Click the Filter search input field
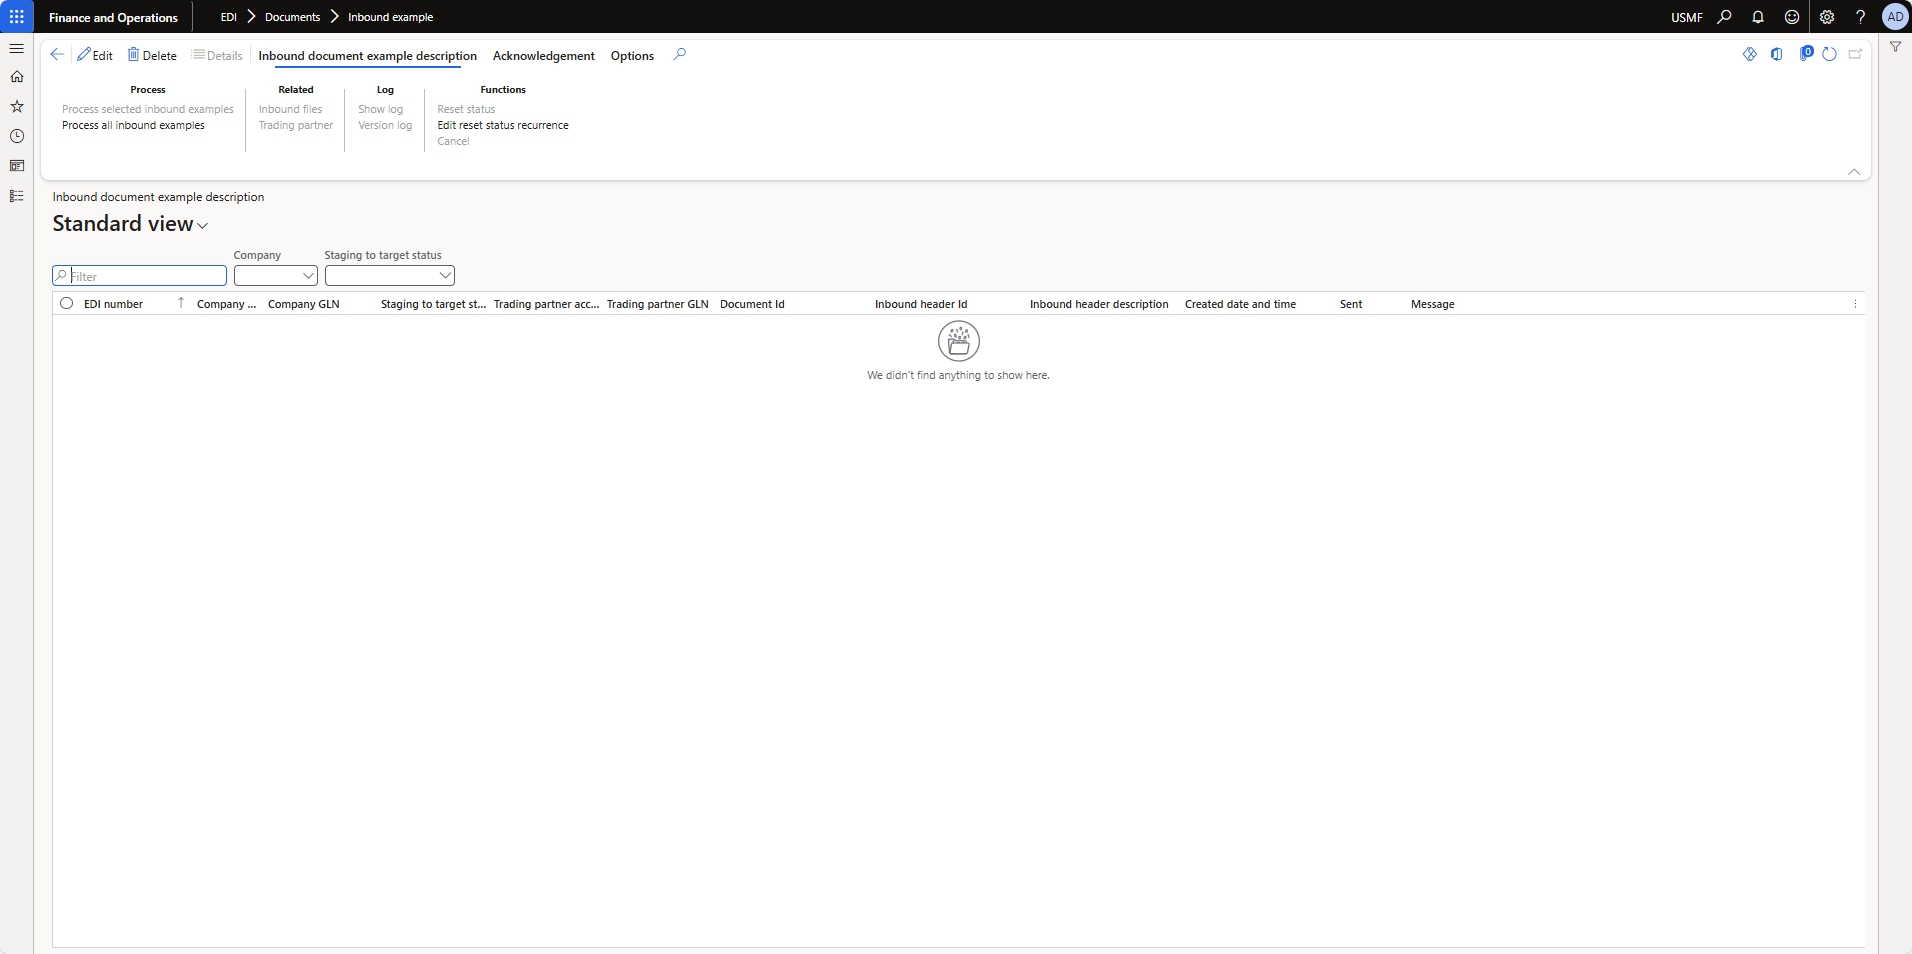 [x=146, y=276]
